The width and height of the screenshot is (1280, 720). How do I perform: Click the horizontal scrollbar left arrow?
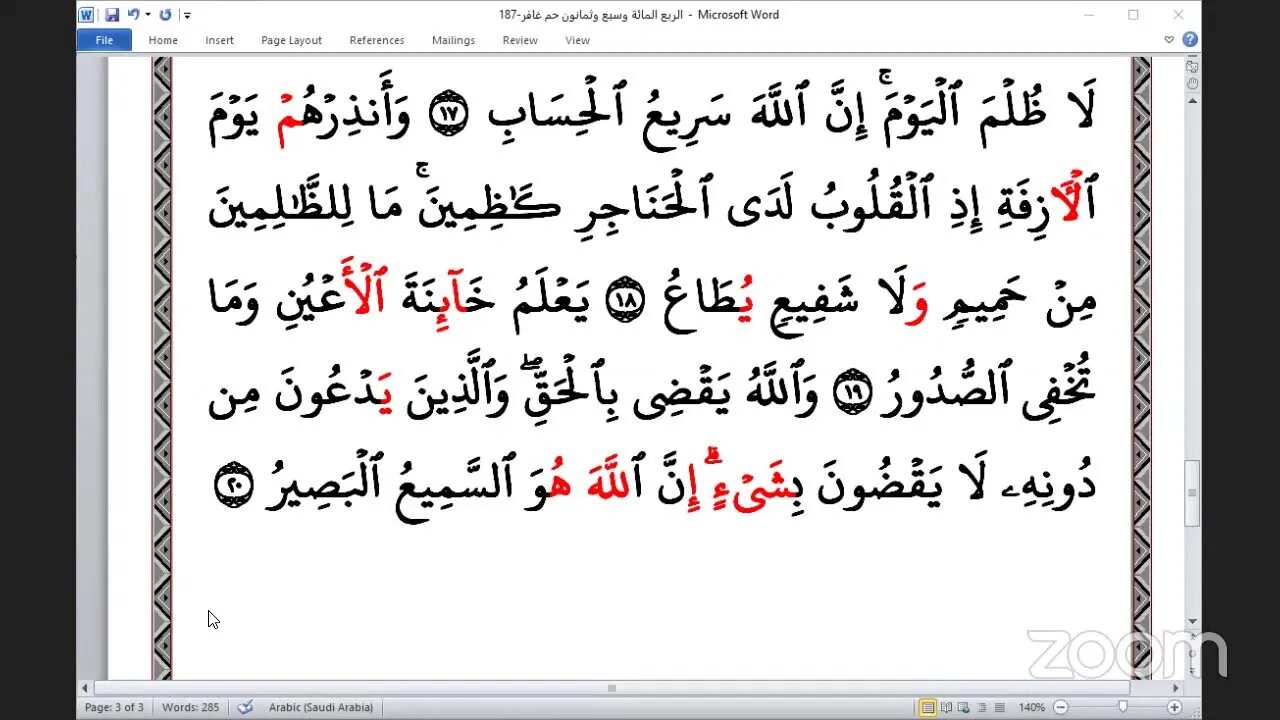(84, 688)
